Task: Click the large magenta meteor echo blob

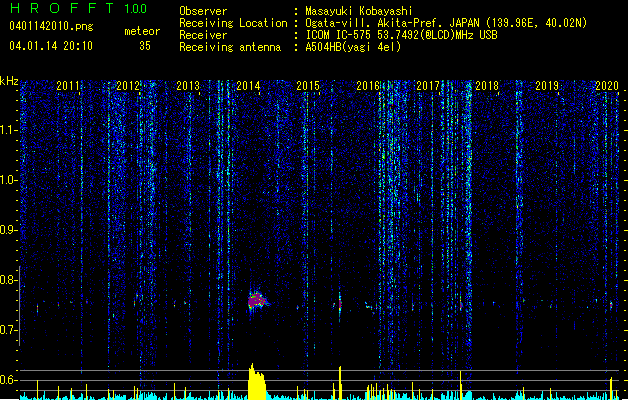Action: click(x=257, y=301)
